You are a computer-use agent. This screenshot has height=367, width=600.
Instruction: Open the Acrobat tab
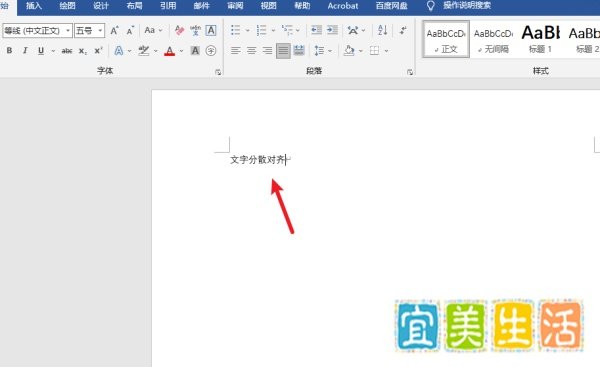pyautogui.click(x=343, y=6)
